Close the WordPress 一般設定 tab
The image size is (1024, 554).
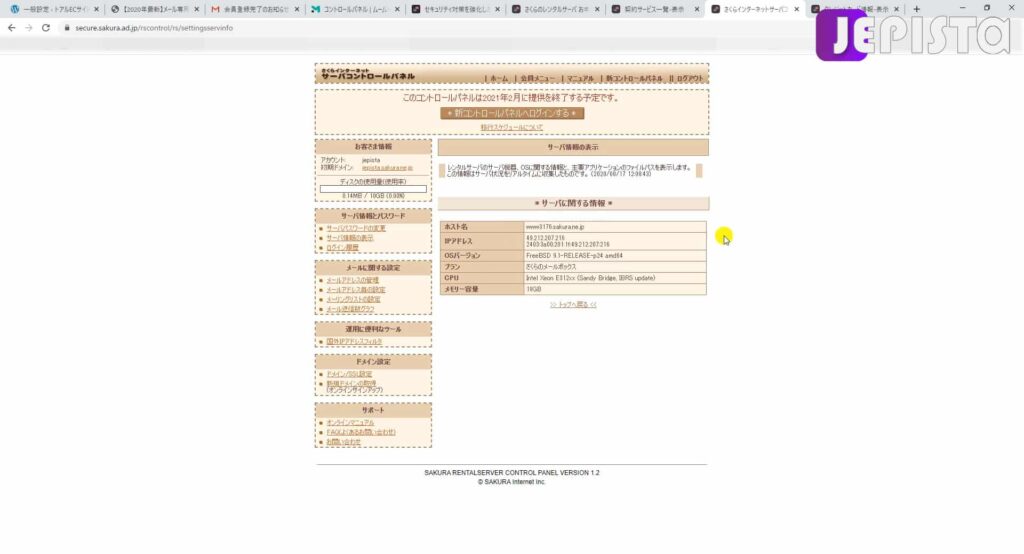(x=96, y=9)
